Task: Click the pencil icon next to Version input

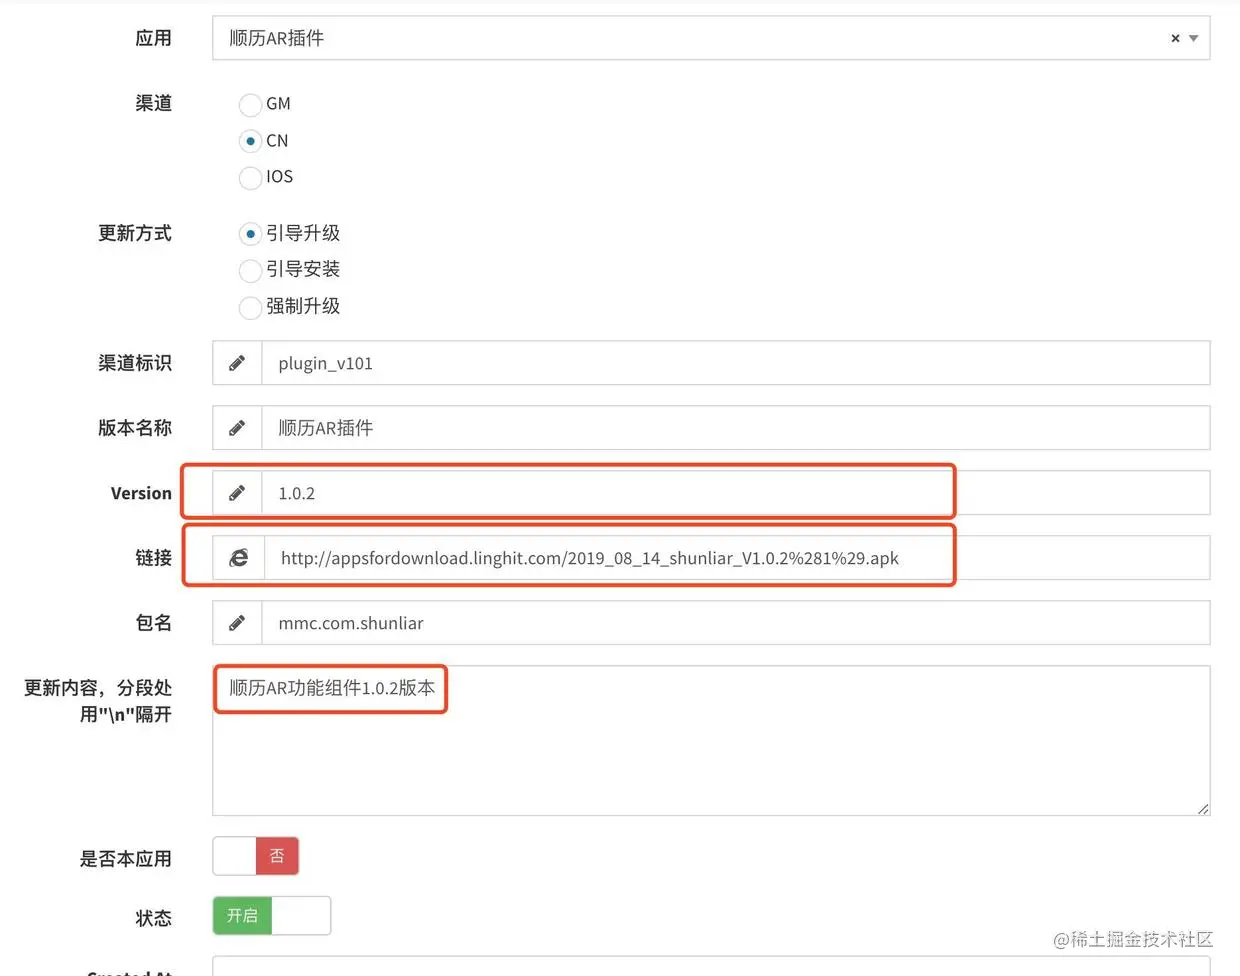Action: [x=237, y=492]
